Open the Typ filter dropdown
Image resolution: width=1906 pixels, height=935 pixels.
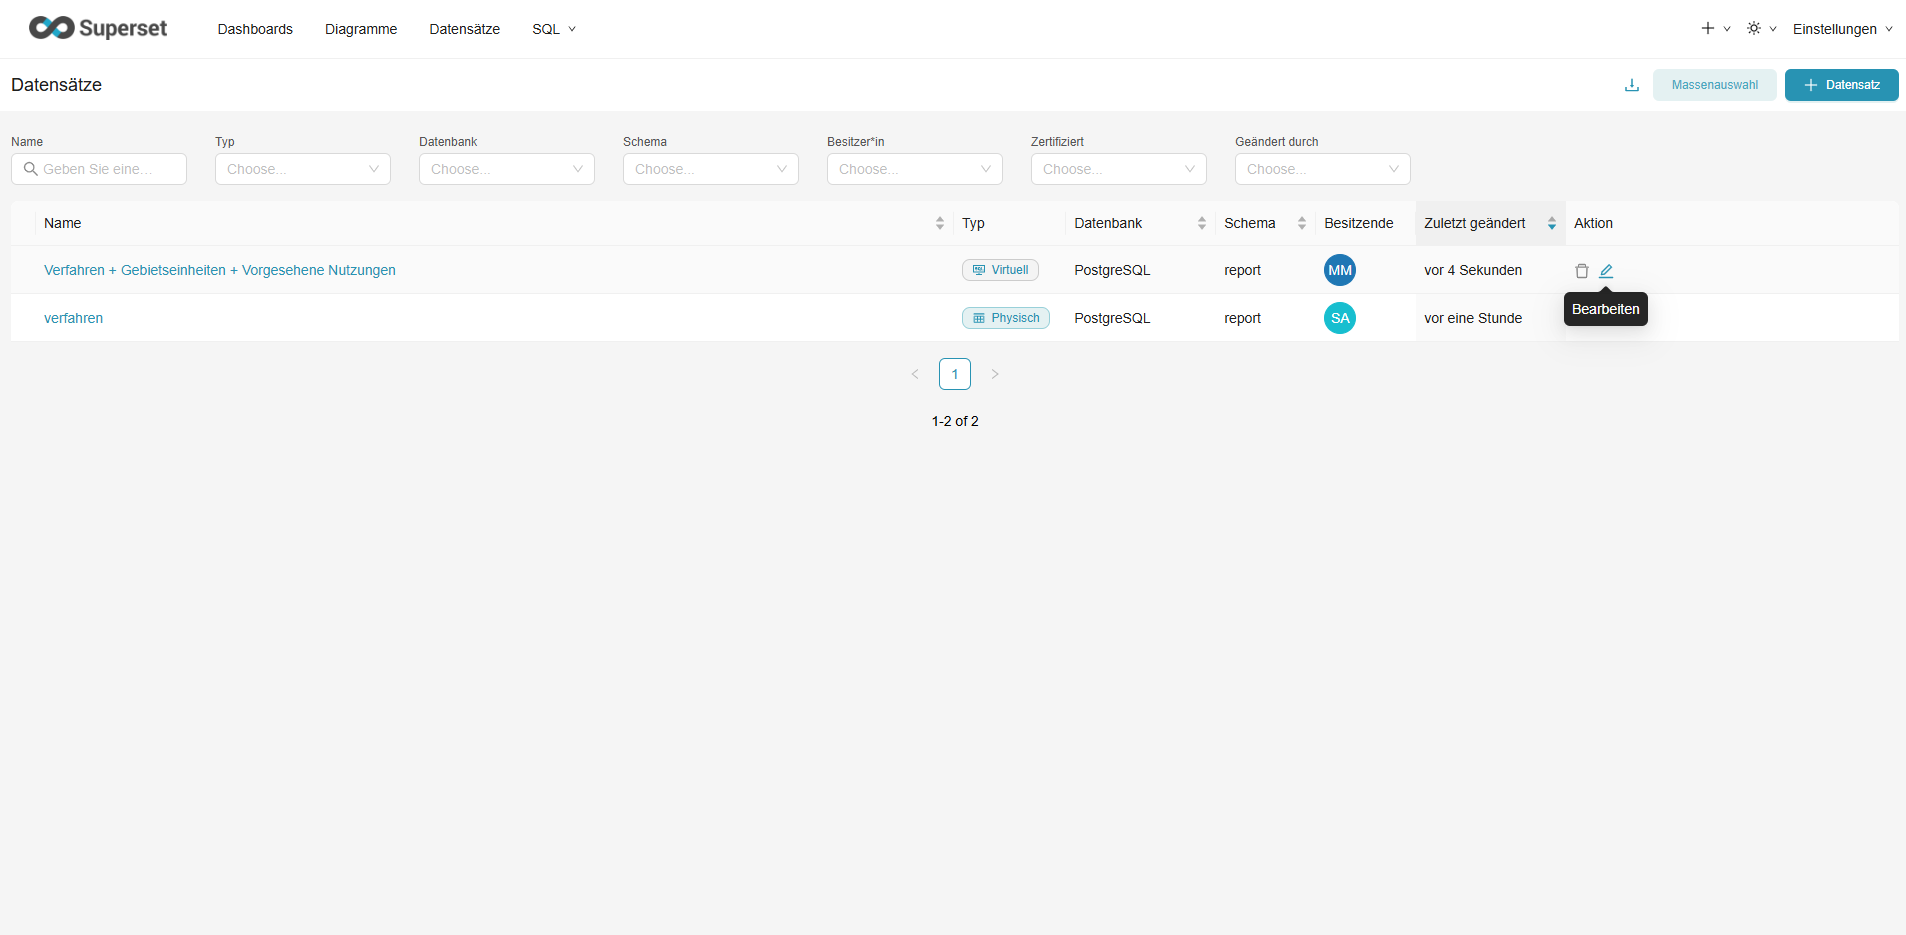(x=302, y=169)
